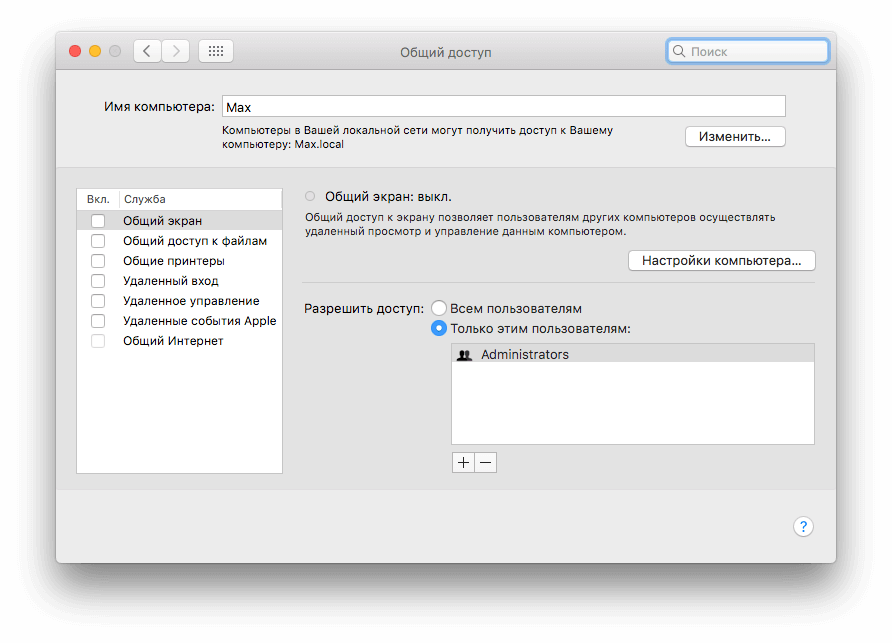The height and width of the screenshot is (643, 892).
Task: Toggle Общий доступ к файлам checkbox
Action: tap(98, 241)
